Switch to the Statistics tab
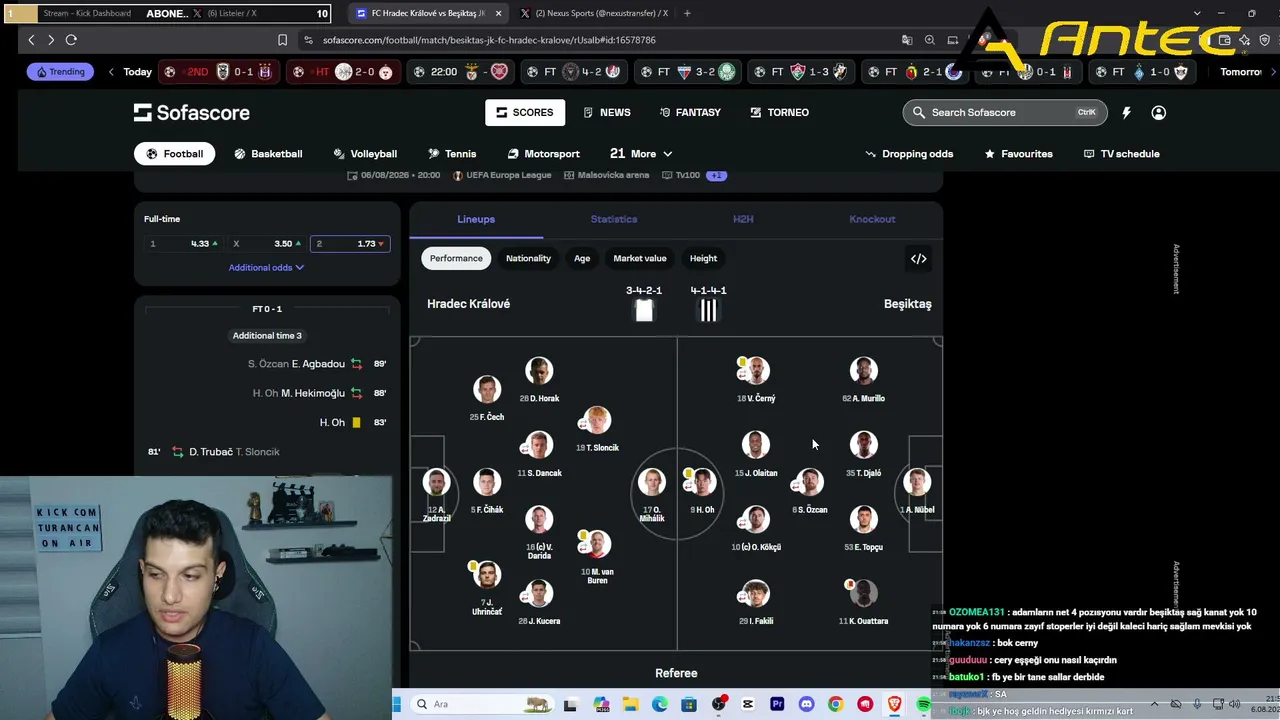 [x=614, y=220]
